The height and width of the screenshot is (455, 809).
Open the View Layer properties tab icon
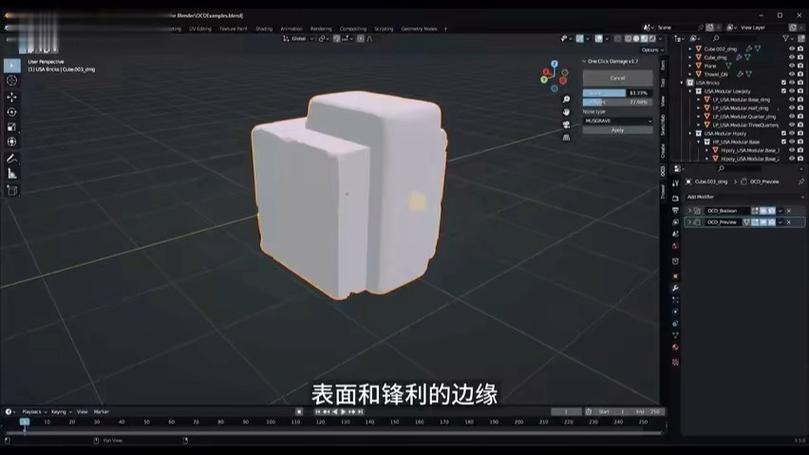(675, 222)
